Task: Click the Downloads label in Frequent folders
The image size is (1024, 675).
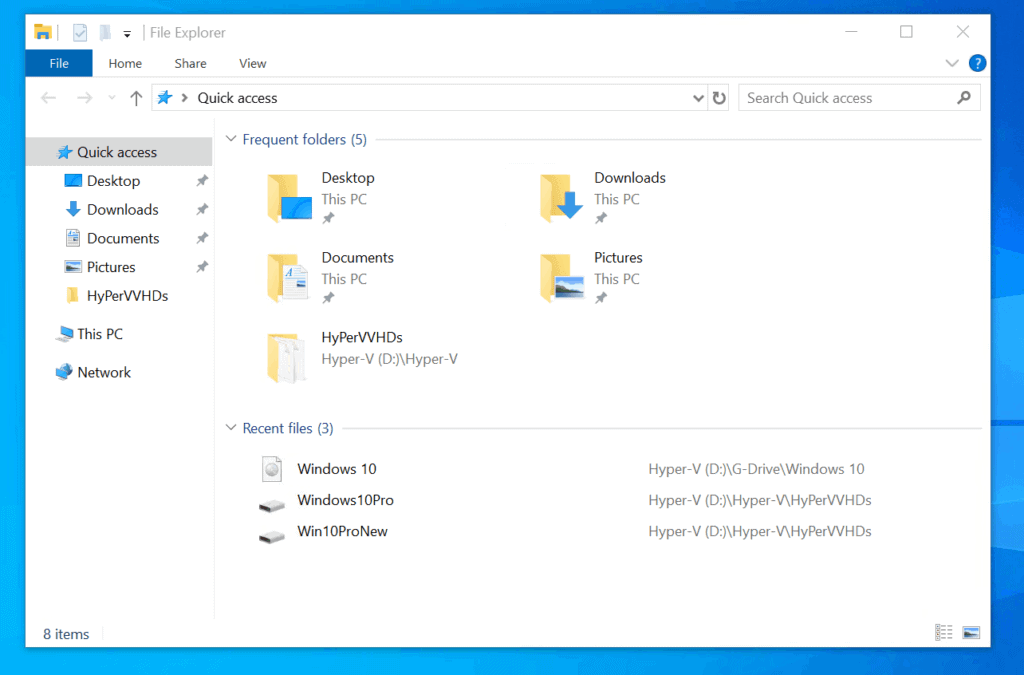Action: [630, 178]
